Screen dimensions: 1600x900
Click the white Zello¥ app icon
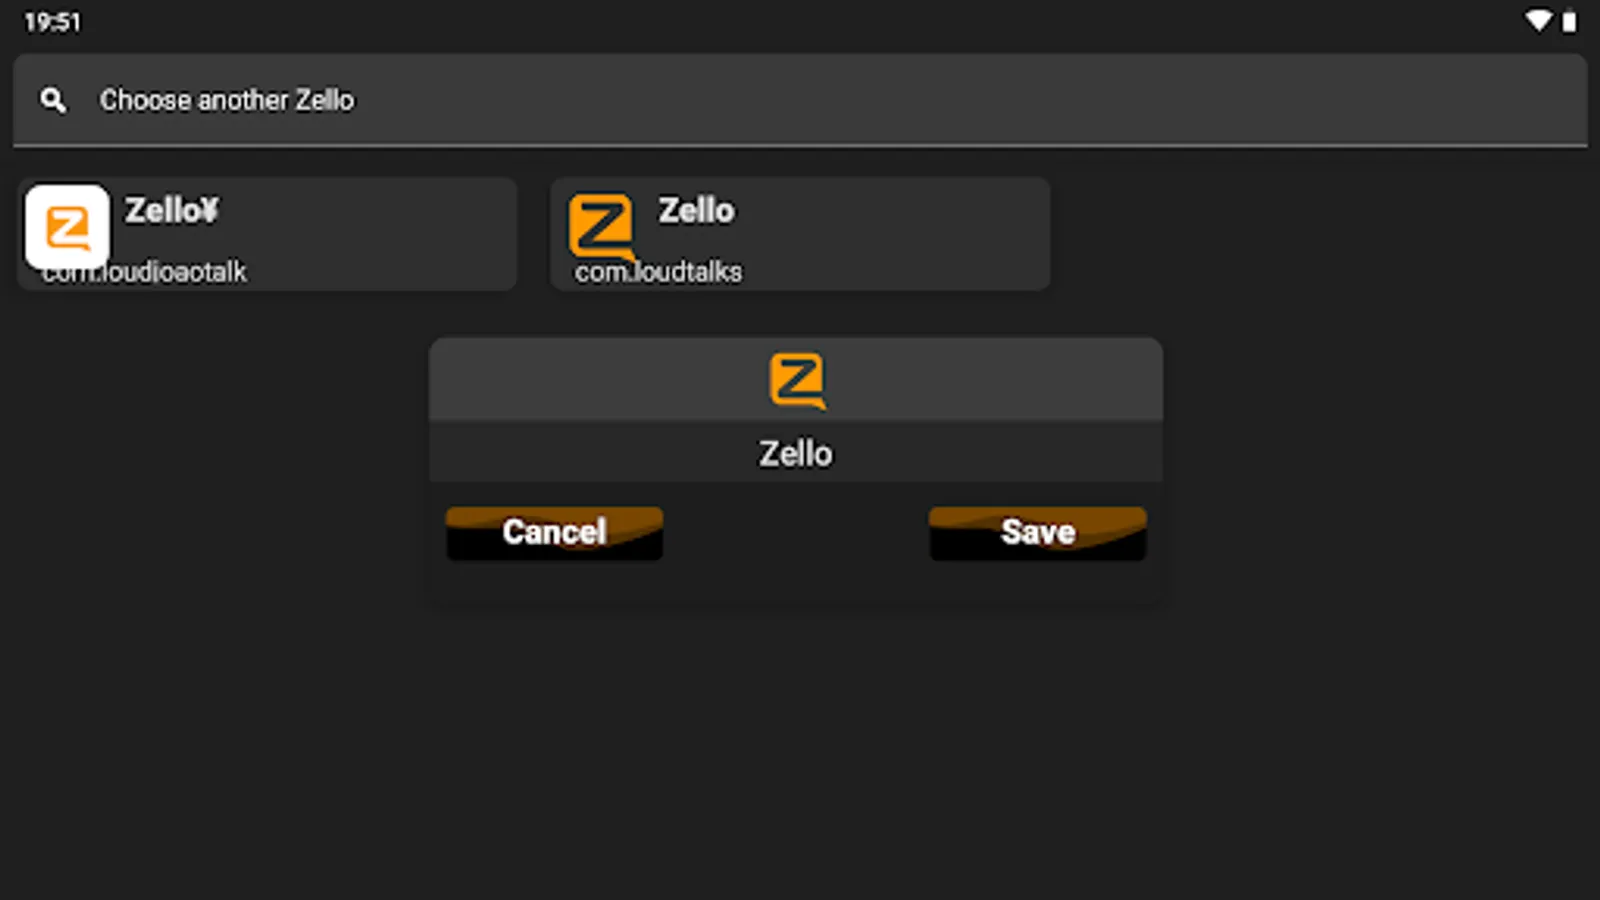(67, 227)
